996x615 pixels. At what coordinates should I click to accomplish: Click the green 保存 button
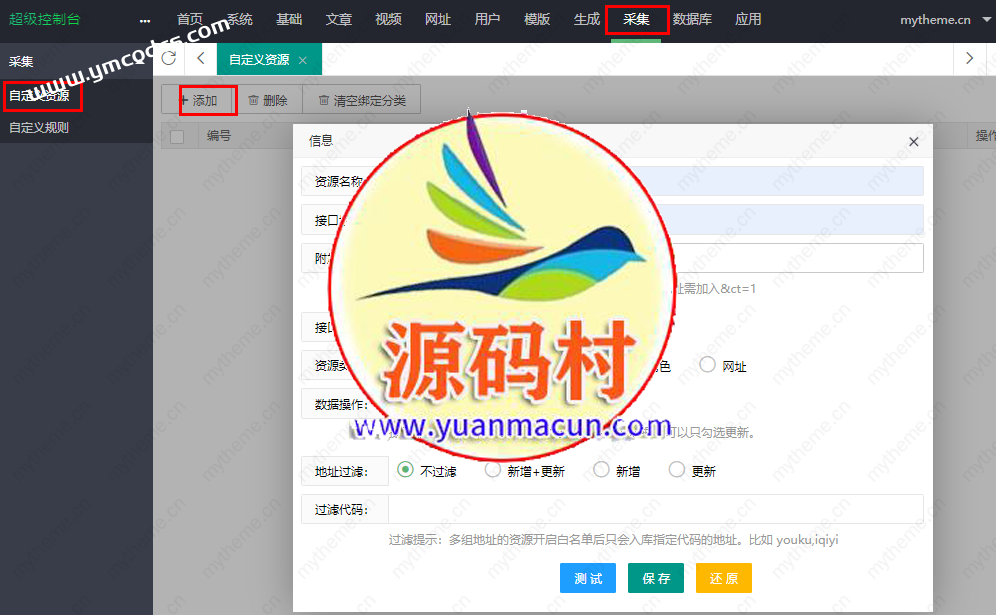[656, 578]
